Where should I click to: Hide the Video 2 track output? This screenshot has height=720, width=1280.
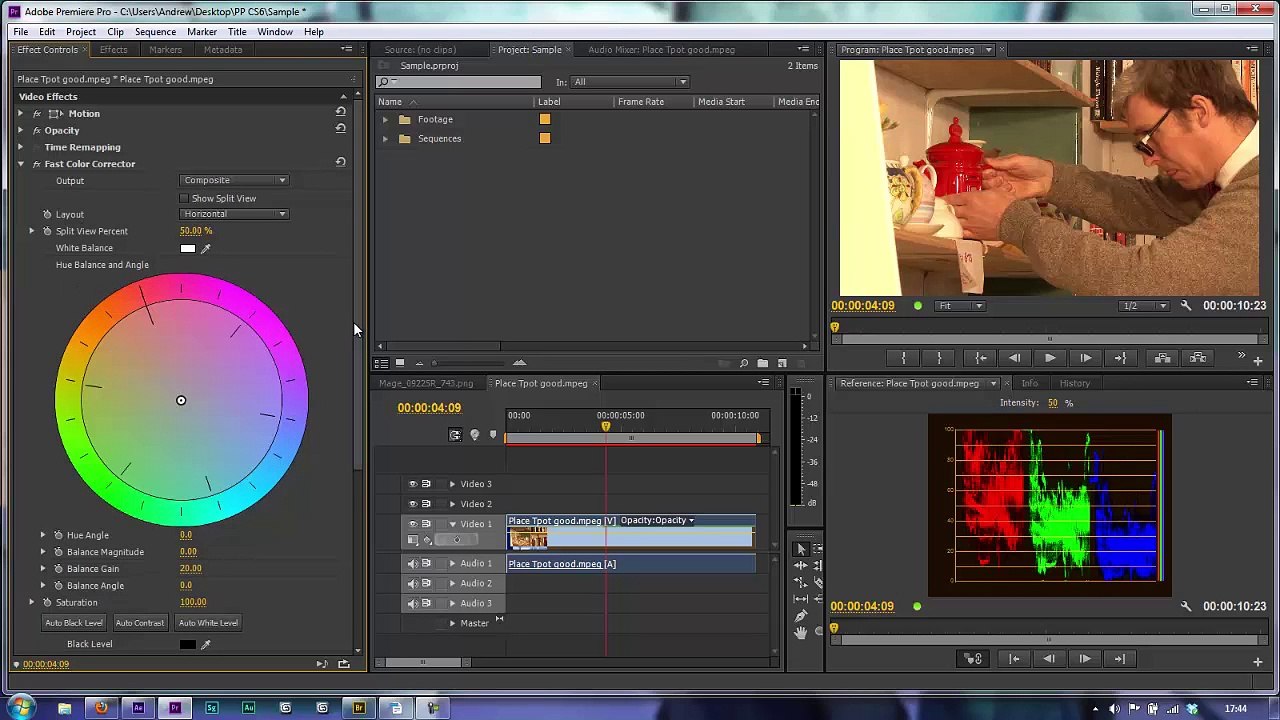coord(413,504)
